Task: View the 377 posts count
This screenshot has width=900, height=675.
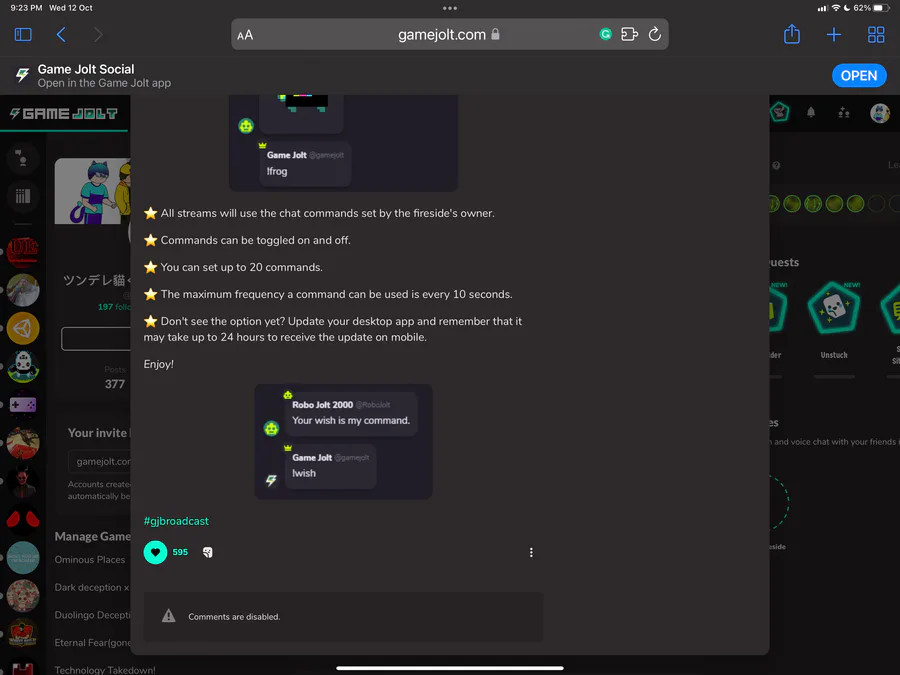Action: 115,384
